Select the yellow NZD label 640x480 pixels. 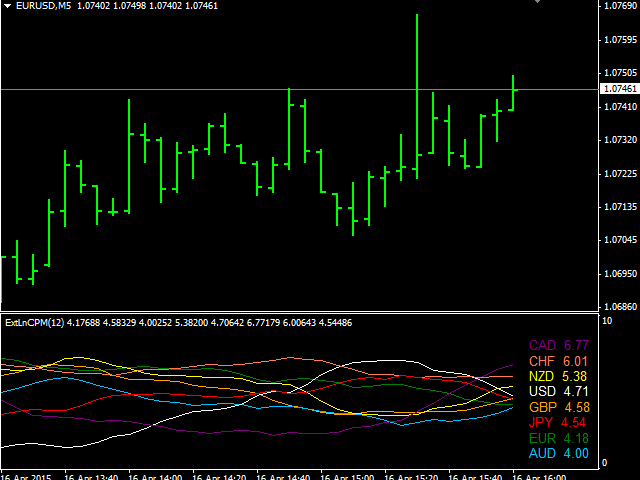coord(542,376)
